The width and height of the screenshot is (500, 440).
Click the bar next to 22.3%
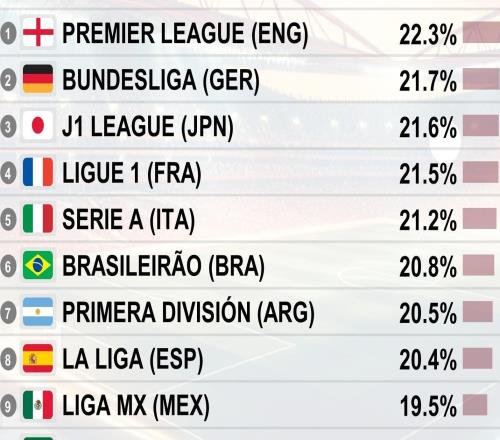point(481,32)
